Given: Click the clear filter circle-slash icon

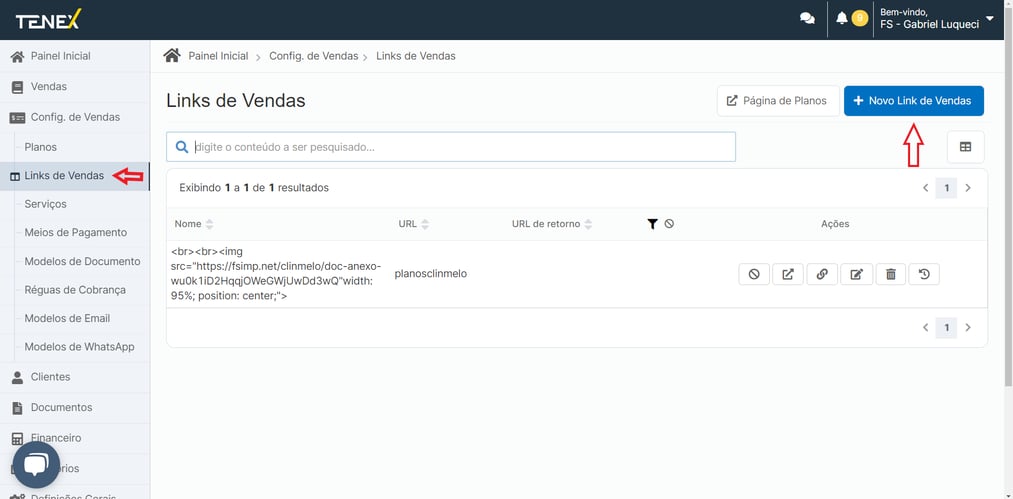Looking at the screenshot, I should pyautogui.click(x=669, y=224).
